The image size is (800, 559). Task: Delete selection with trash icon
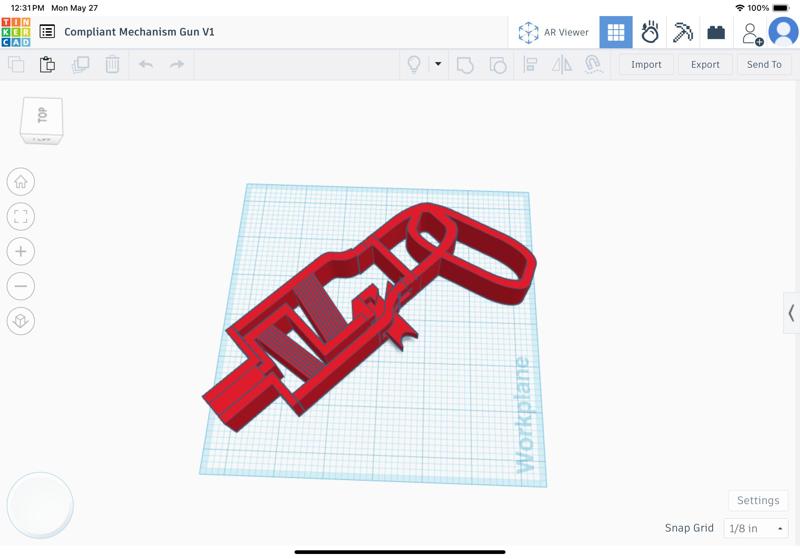[112, 65]
